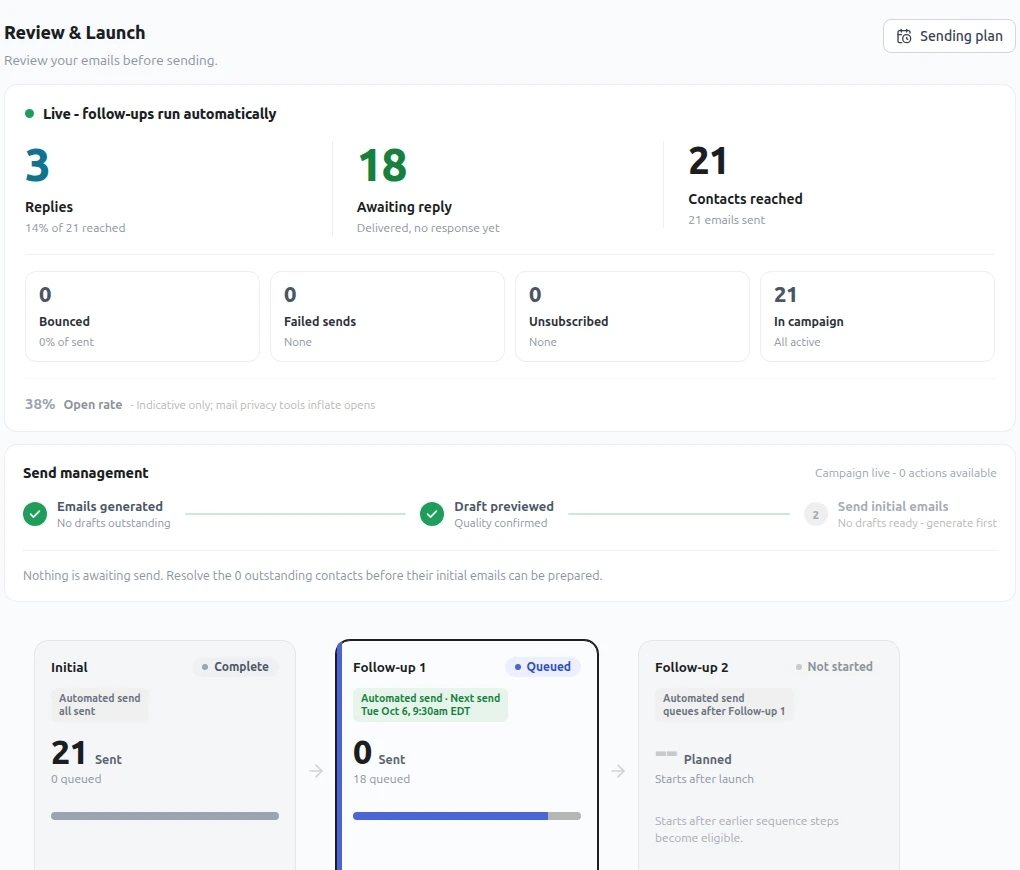This screenshot has width=1020, height=870.
Task: Click '18 queued' text in Follow-up 1
Action: [381, 779]
